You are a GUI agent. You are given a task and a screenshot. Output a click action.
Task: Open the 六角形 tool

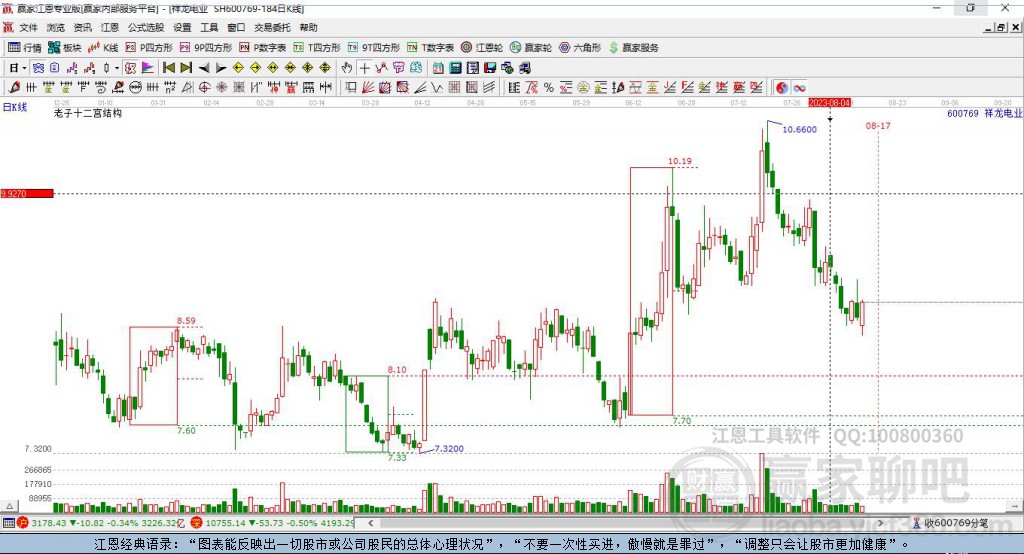click(580, 48)
